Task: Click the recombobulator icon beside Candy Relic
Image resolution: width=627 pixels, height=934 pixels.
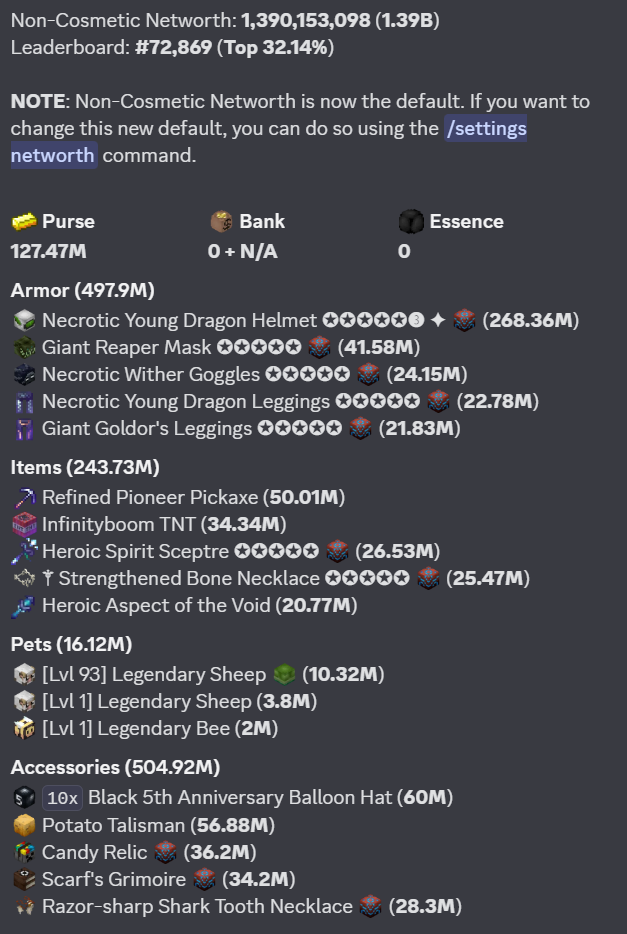Action: click(166, 852)
